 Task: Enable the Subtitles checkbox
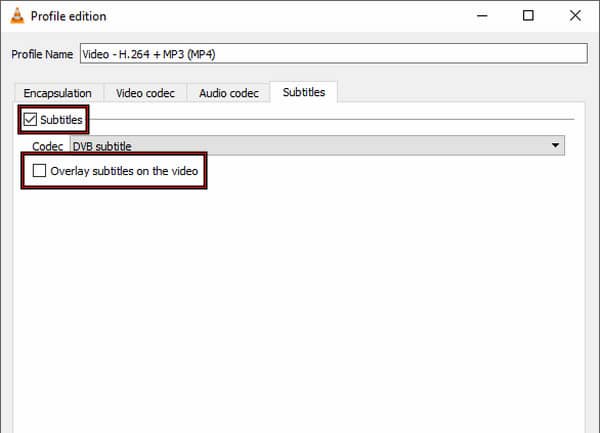click(x=30, y=119)
